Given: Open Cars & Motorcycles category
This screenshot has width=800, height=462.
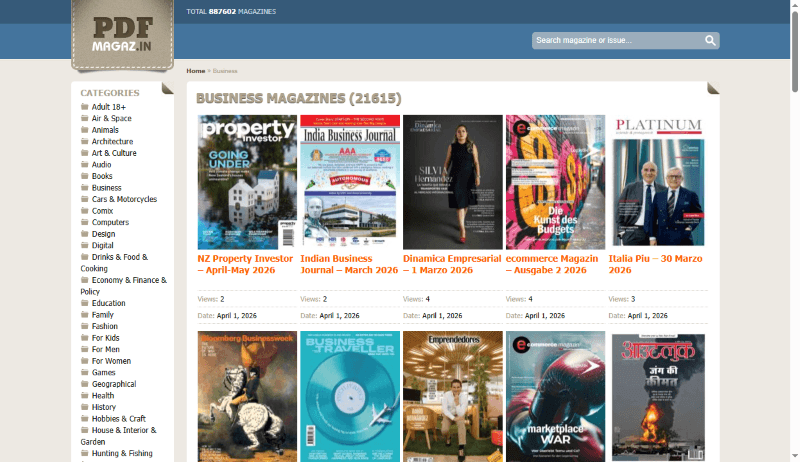Looking at the screenshot, I should point(124,199).
